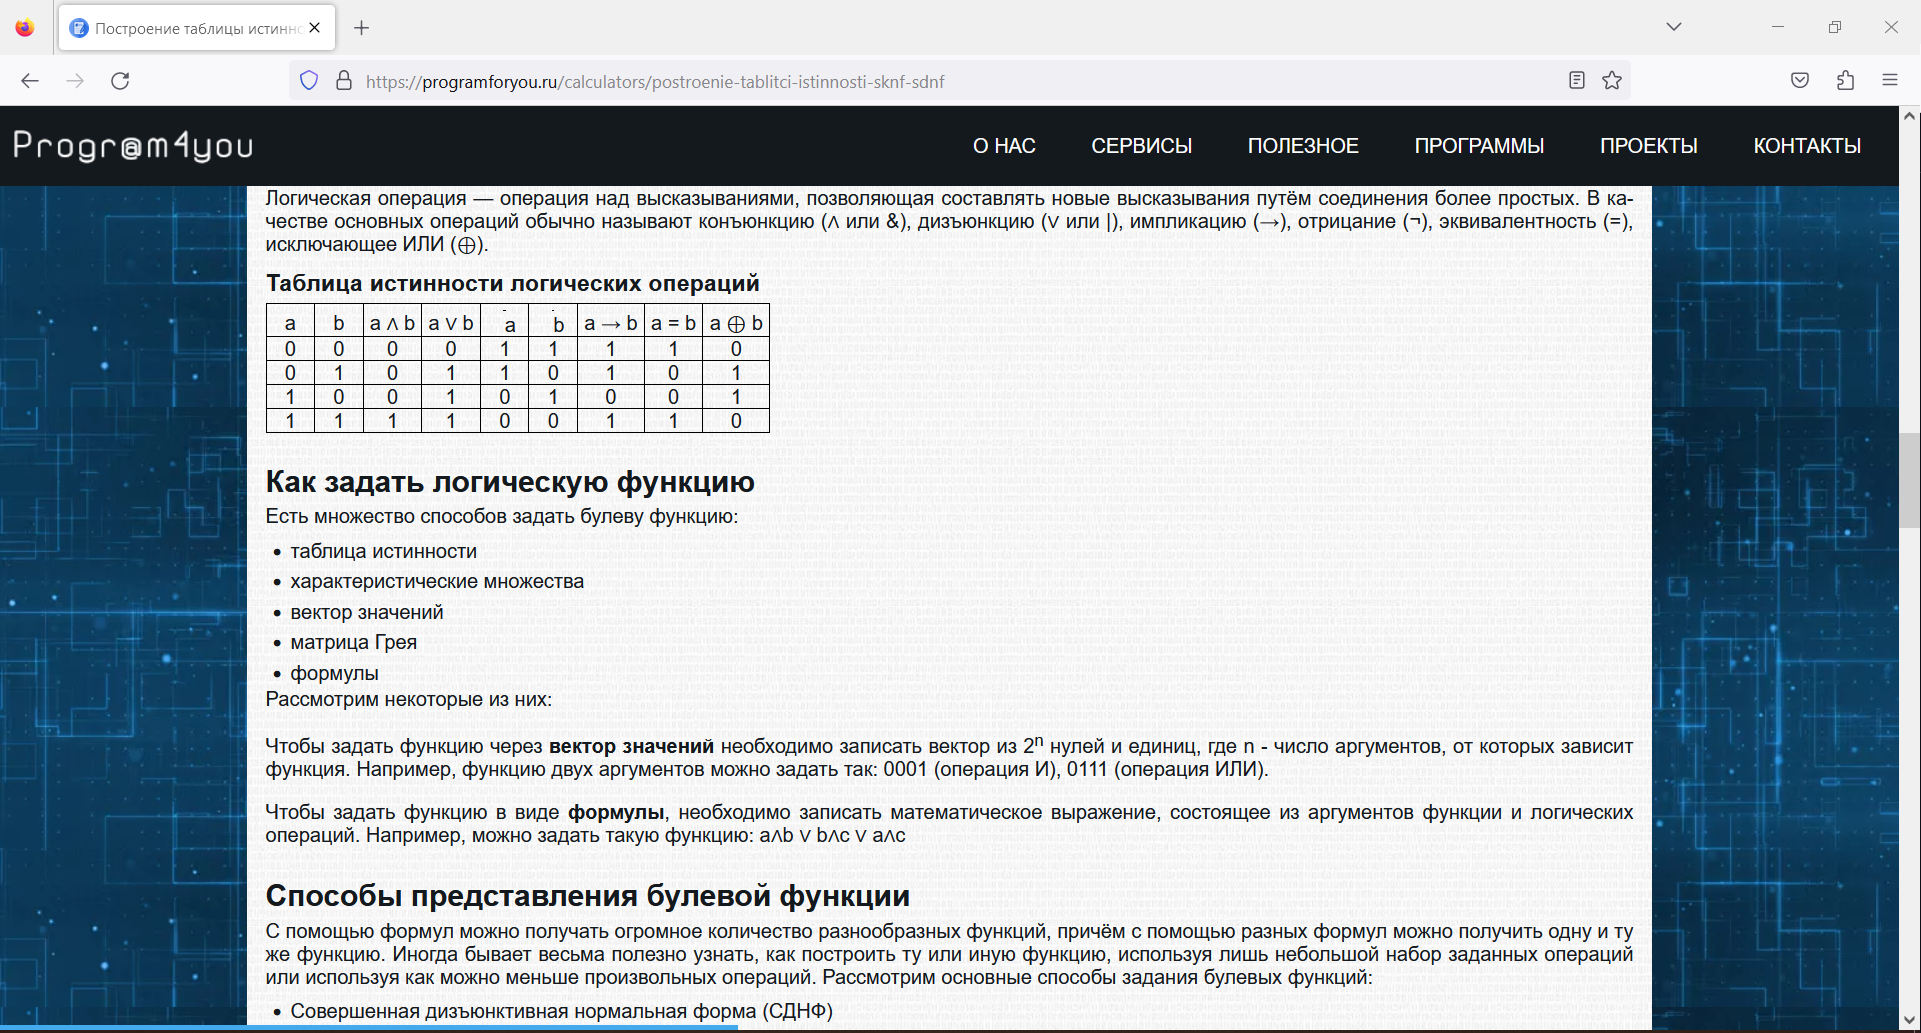The width and height of the screenshot is (1921, 1033).
Task: Open the hamburger application menu
Action: click(x=1891, y=81)
